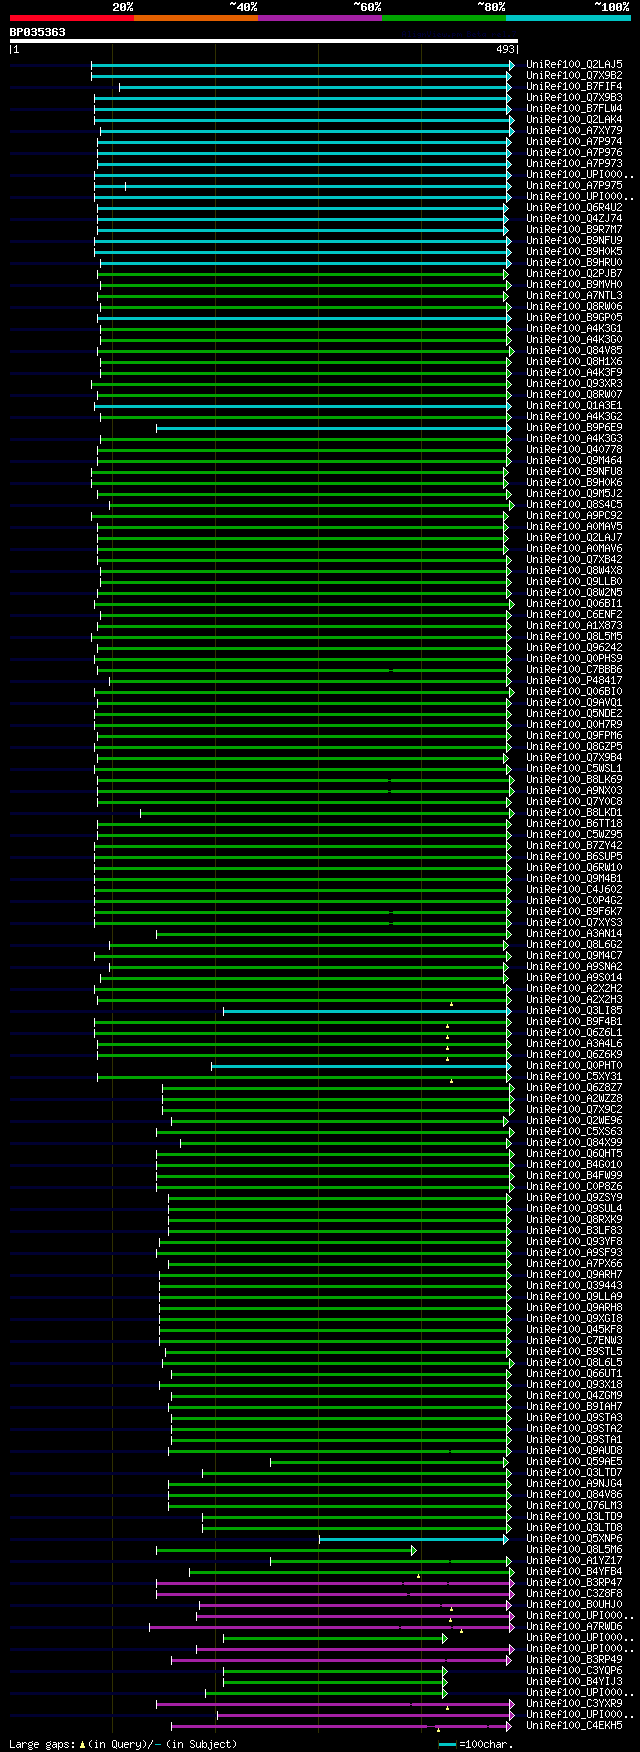Select label UniRef100_B4G010

(x=574, y=1164)
